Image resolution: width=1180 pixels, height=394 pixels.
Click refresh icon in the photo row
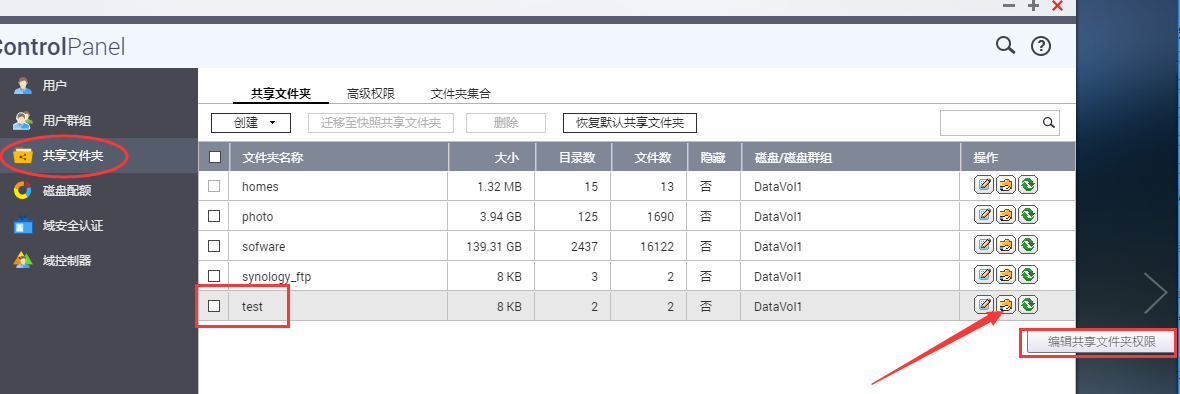click(x=1028, y=215)
